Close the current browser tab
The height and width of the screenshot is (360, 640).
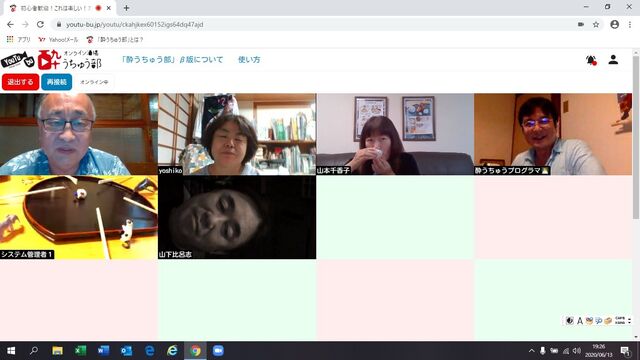tap(109, 8)
